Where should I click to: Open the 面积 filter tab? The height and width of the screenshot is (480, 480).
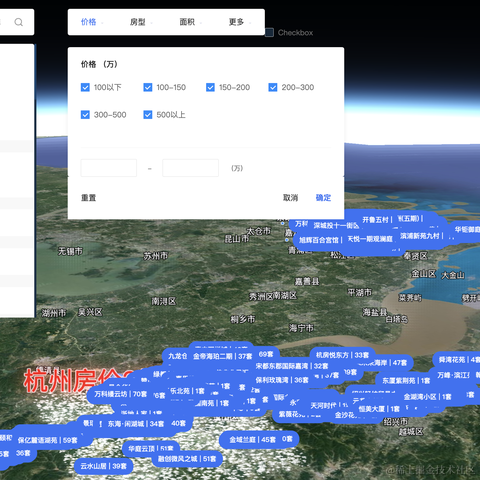click(187, 22)
